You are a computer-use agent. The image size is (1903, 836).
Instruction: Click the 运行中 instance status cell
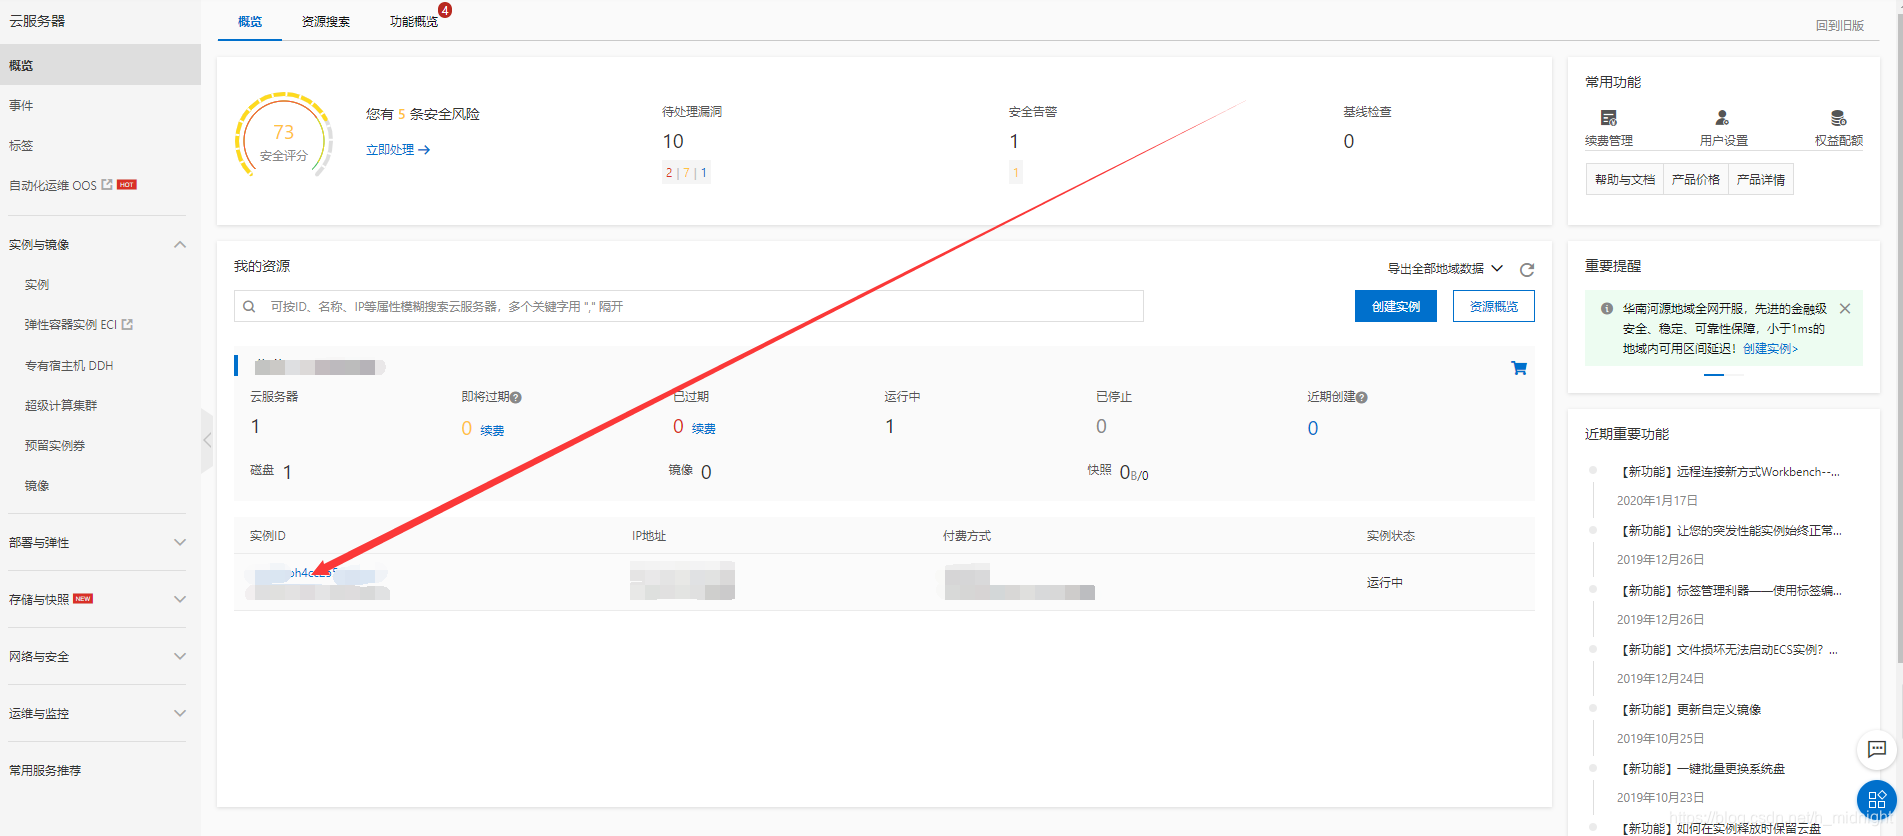[x=1385, y=583]
